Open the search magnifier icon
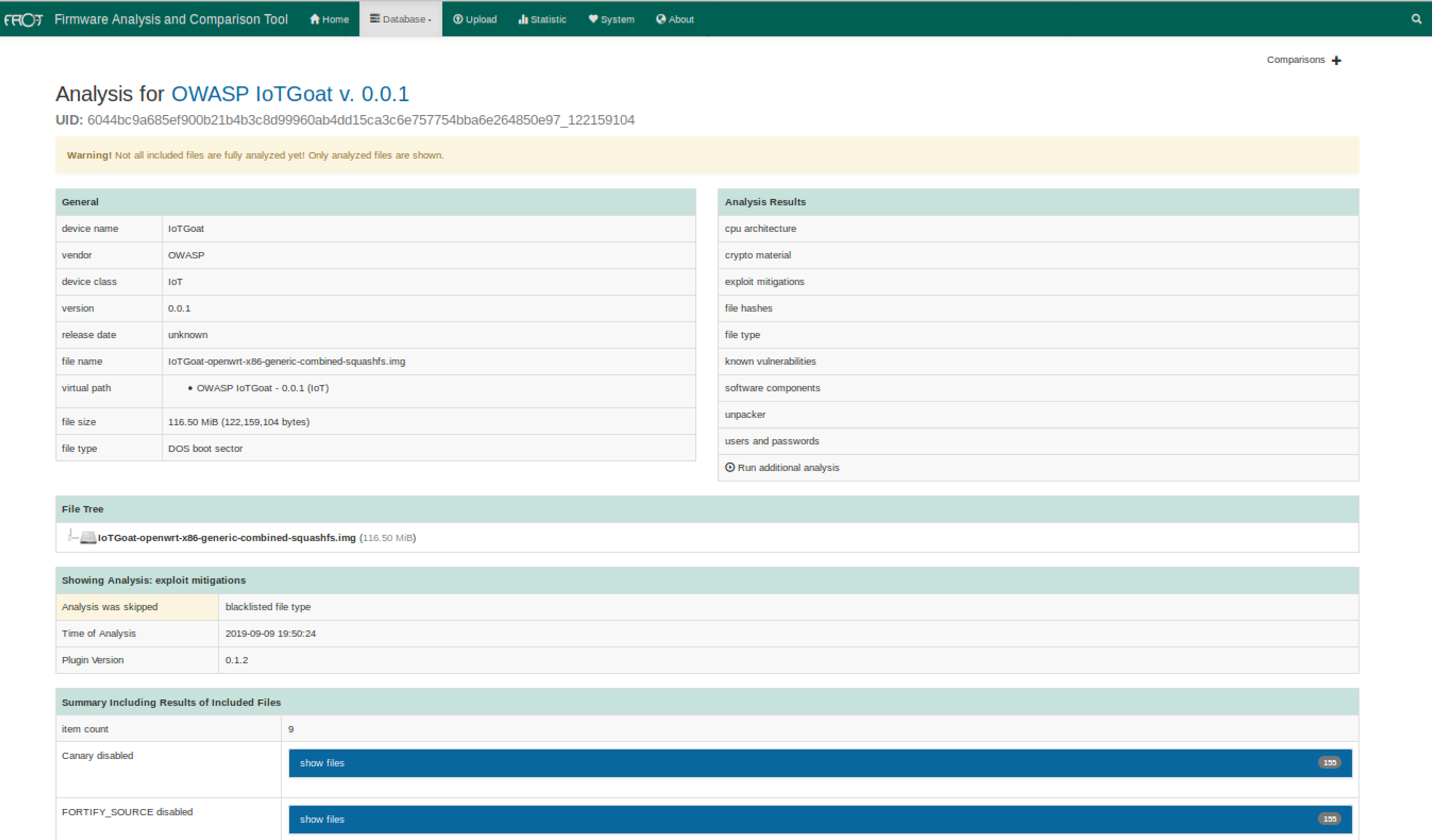The width and height of the screenshot is (1432, 840). pos(1416,19)
